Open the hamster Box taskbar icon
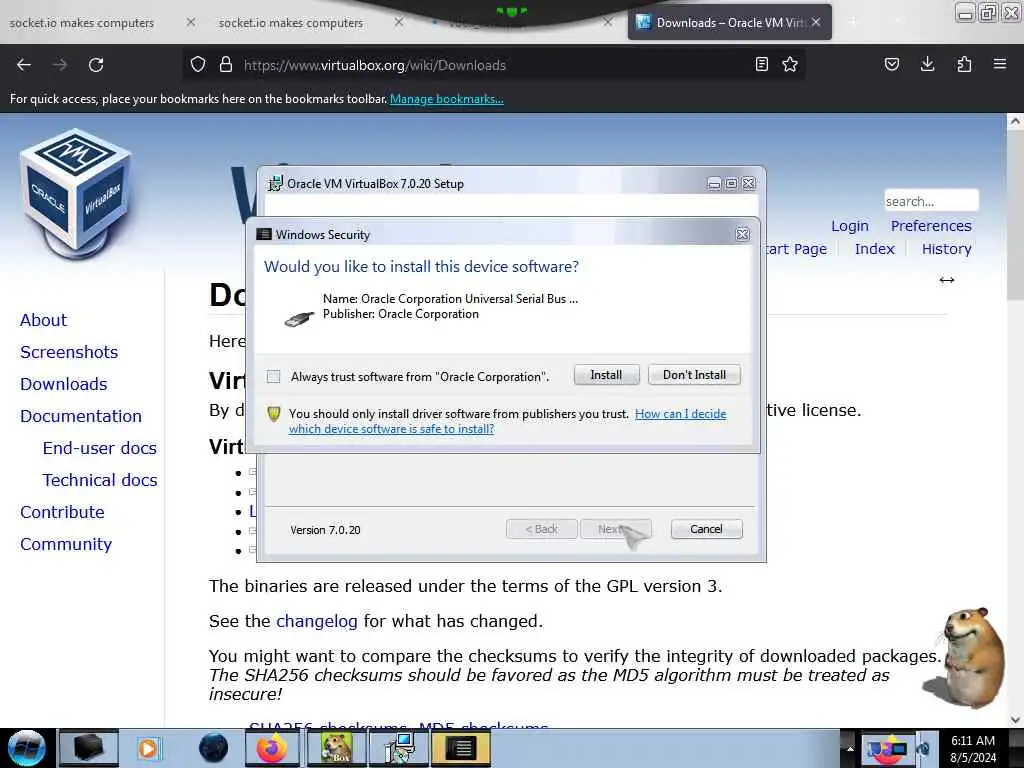 click(336, 748)
